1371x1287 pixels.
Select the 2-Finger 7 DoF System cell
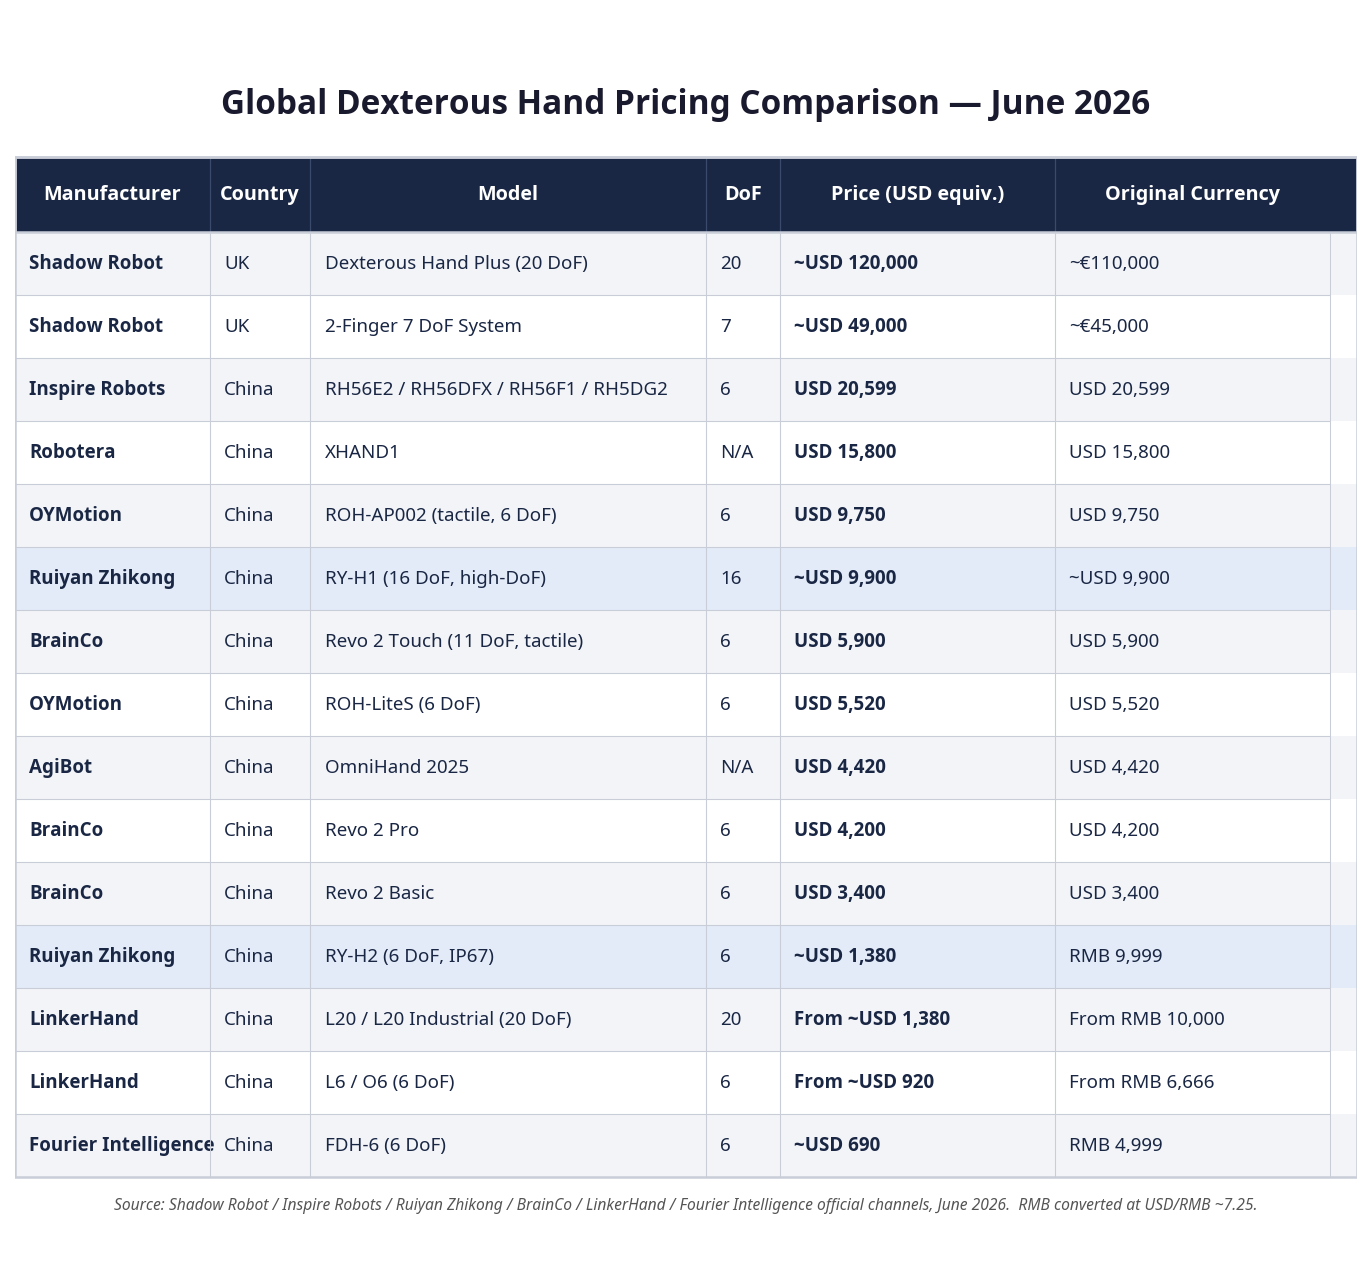(508, 326)
